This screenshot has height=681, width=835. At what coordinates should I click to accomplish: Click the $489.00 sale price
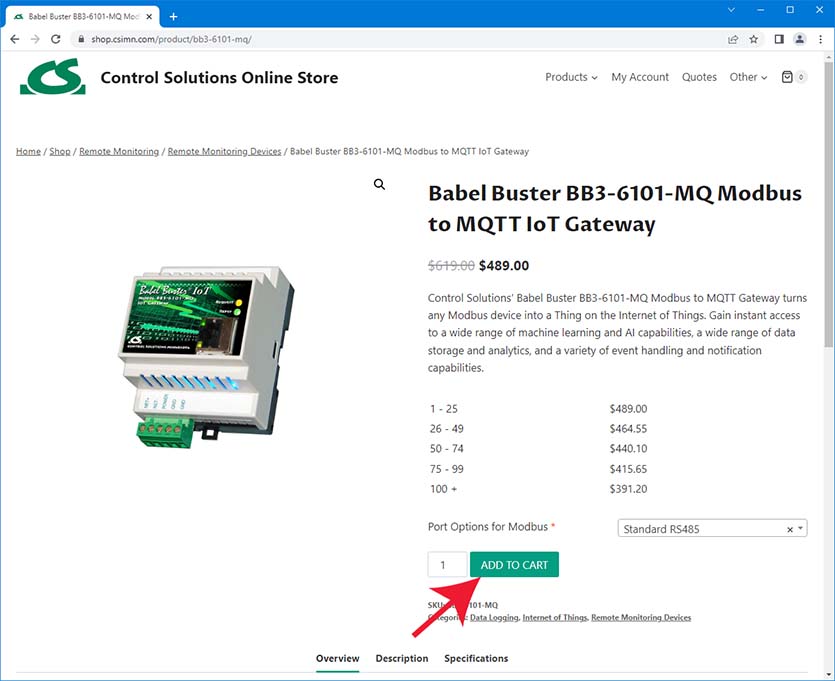[504, 265]
